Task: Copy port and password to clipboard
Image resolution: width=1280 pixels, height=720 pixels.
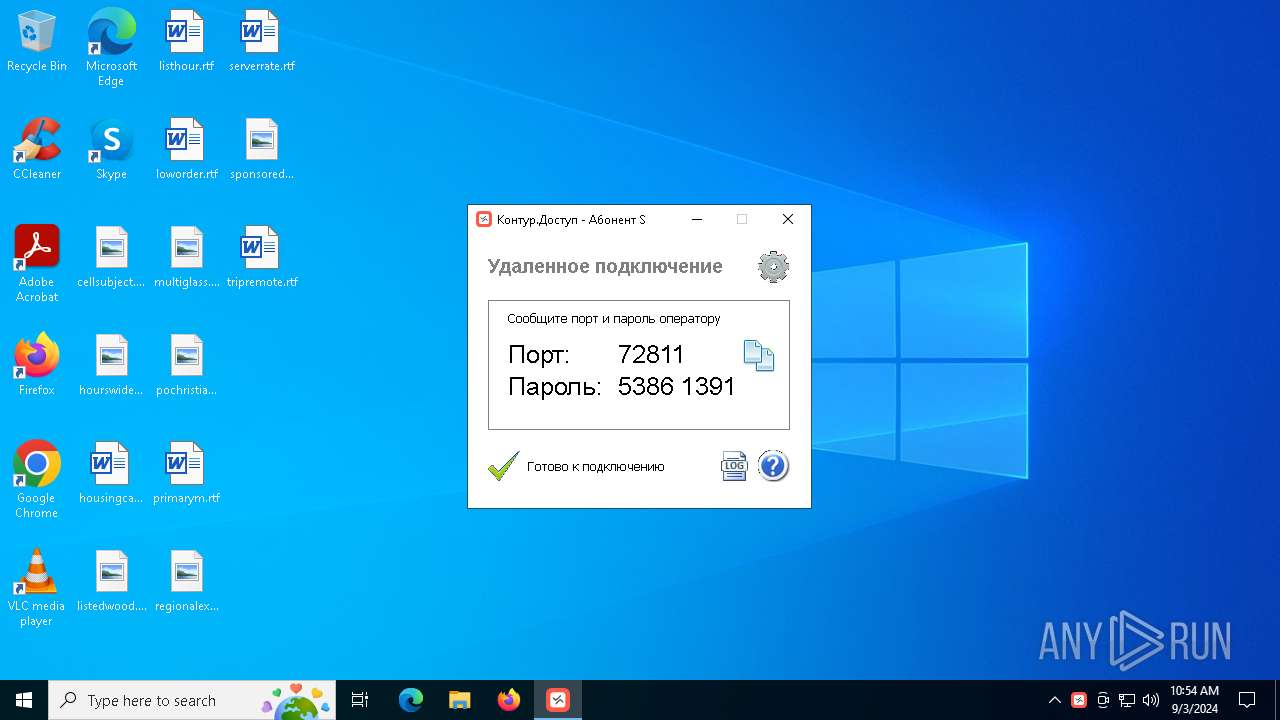Action: pos(758,356)
